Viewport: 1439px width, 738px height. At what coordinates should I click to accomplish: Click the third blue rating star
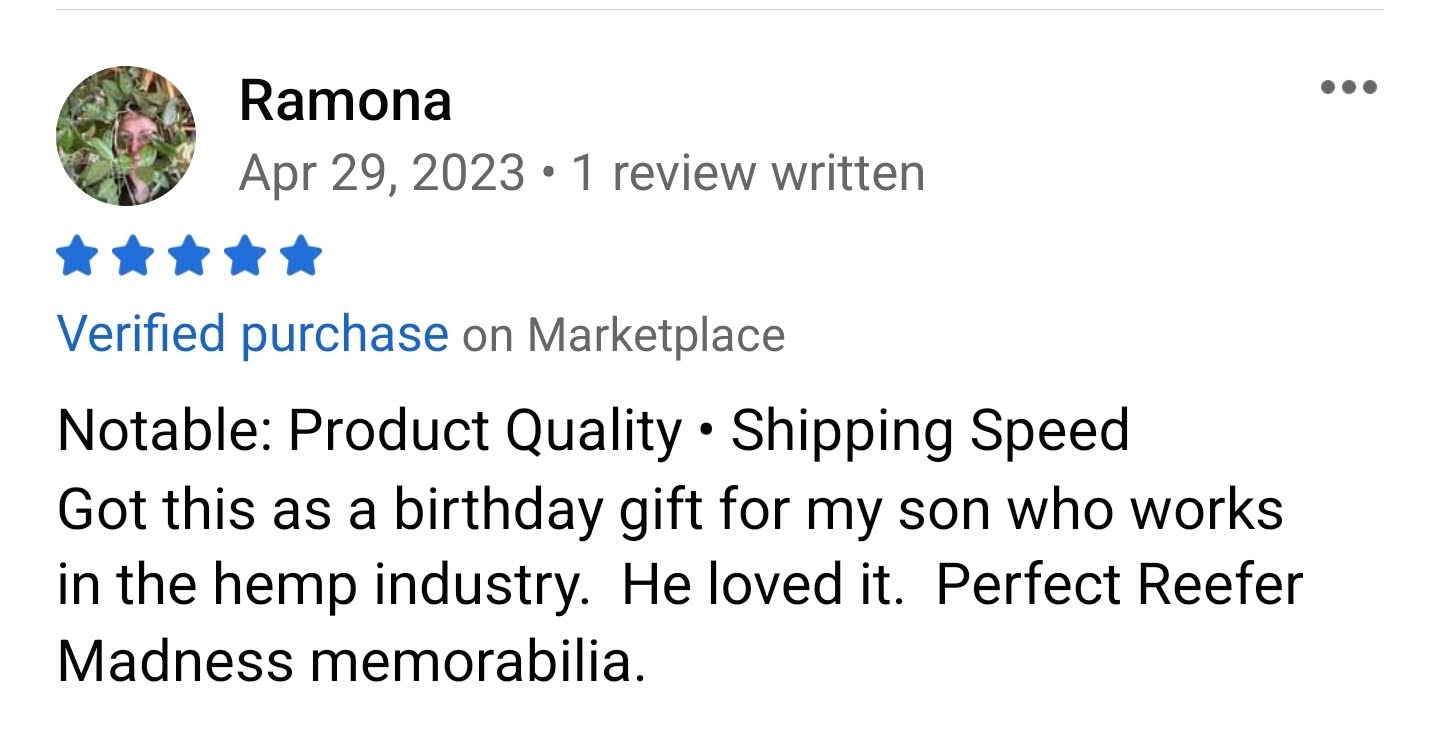(x=190, y=257)
